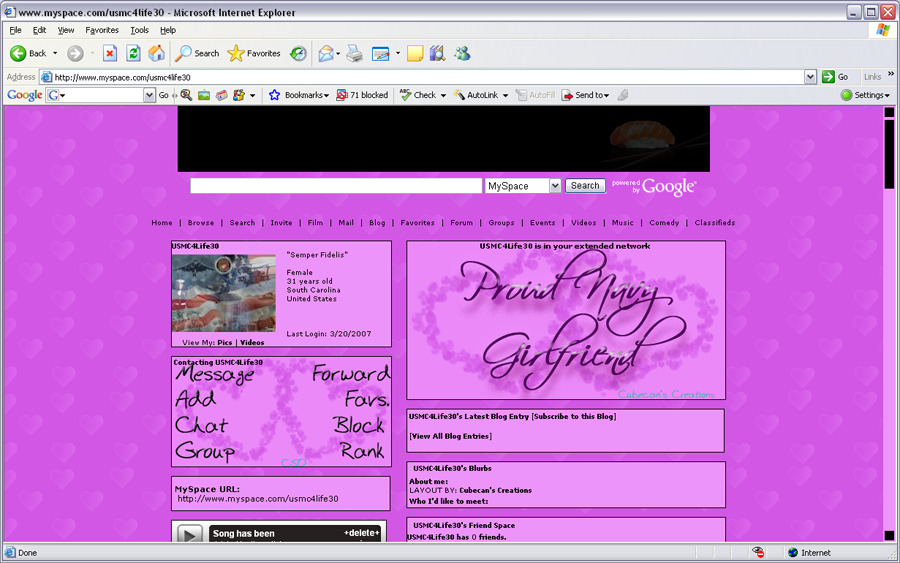Open the Research toolbar icon

tap(437, 53)
